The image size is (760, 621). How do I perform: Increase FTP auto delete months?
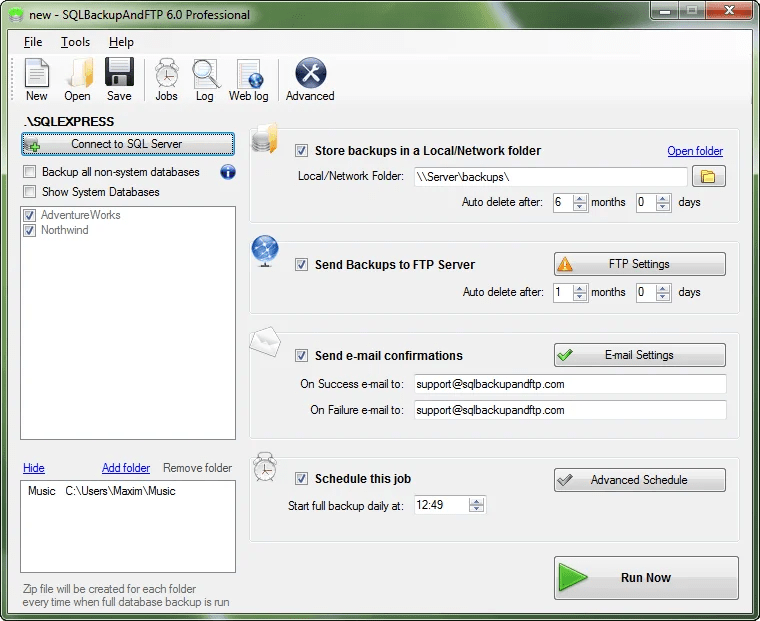(x=579, y=288)
